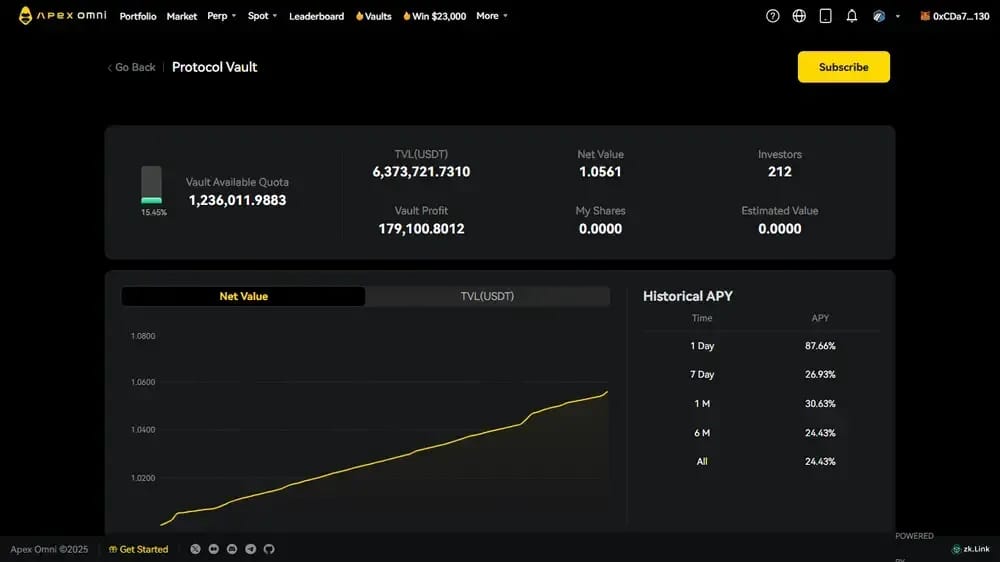Open the Leaderboard menu item
Viewport: 1000px width, 562px height.
point(316,16)
